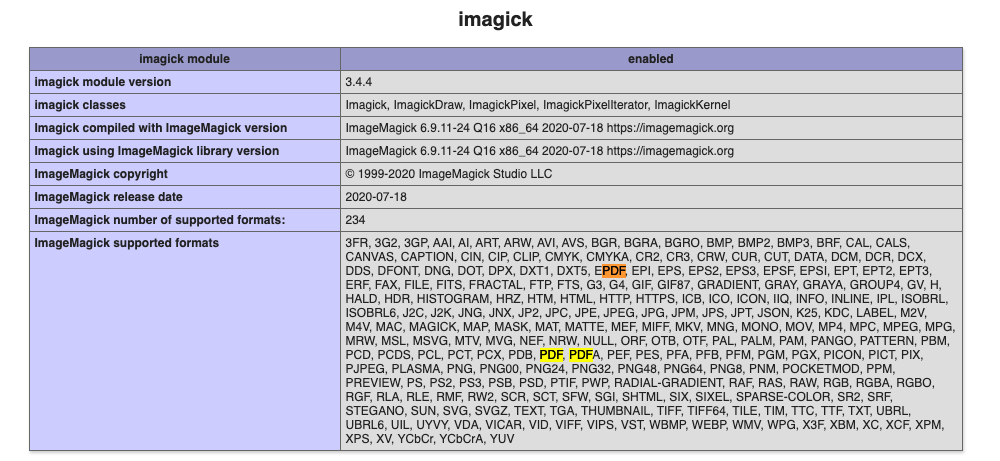Screen dimensions: 1000x461
Task: Click the format entry GRADIENT
Action: (727, 284)
